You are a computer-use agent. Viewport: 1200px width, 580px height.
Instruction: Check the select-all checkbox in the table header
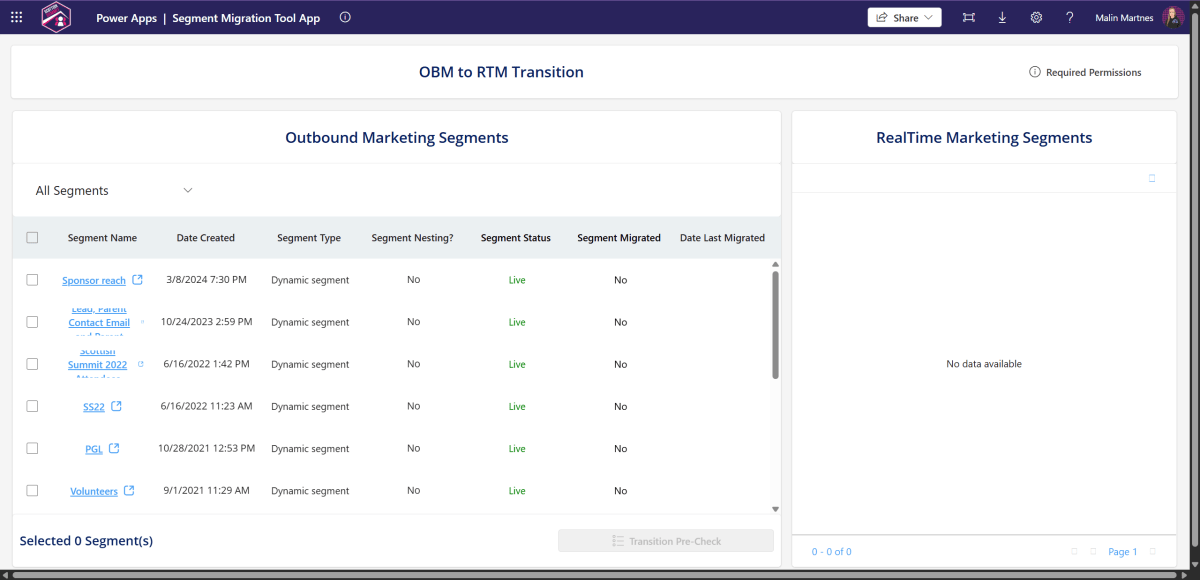click(x=32, y=237)
